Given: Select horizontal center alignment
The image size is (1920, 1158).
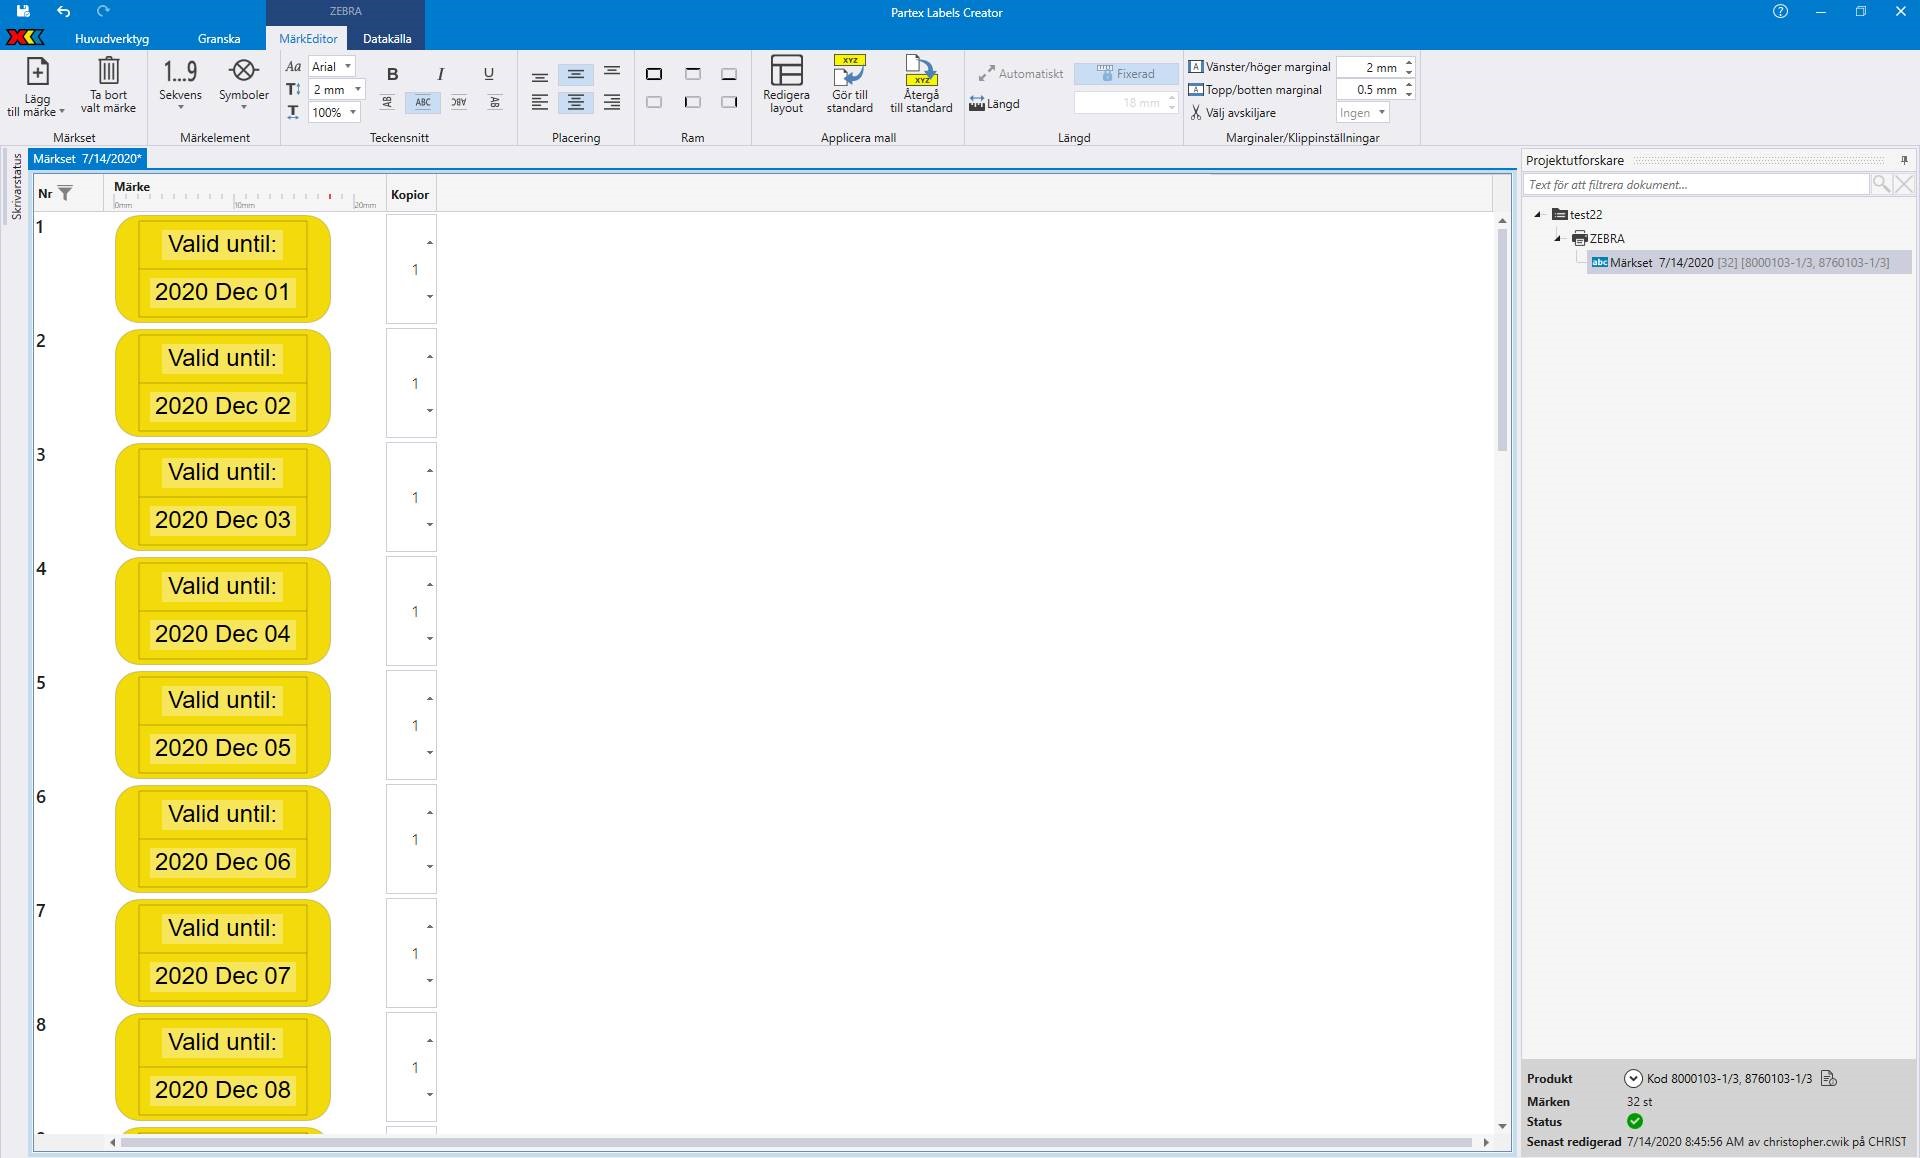Looking at the screenshot, I should (x=576, y=102).
